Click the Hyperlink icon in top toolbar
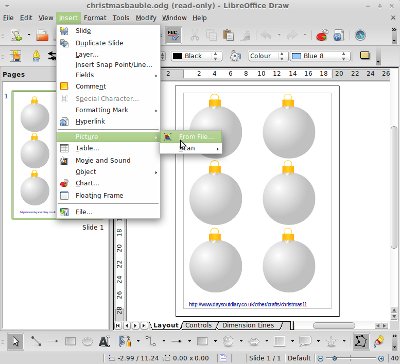Image resolution: width=400 pixels, height=364 pixels. click(338, 35)
